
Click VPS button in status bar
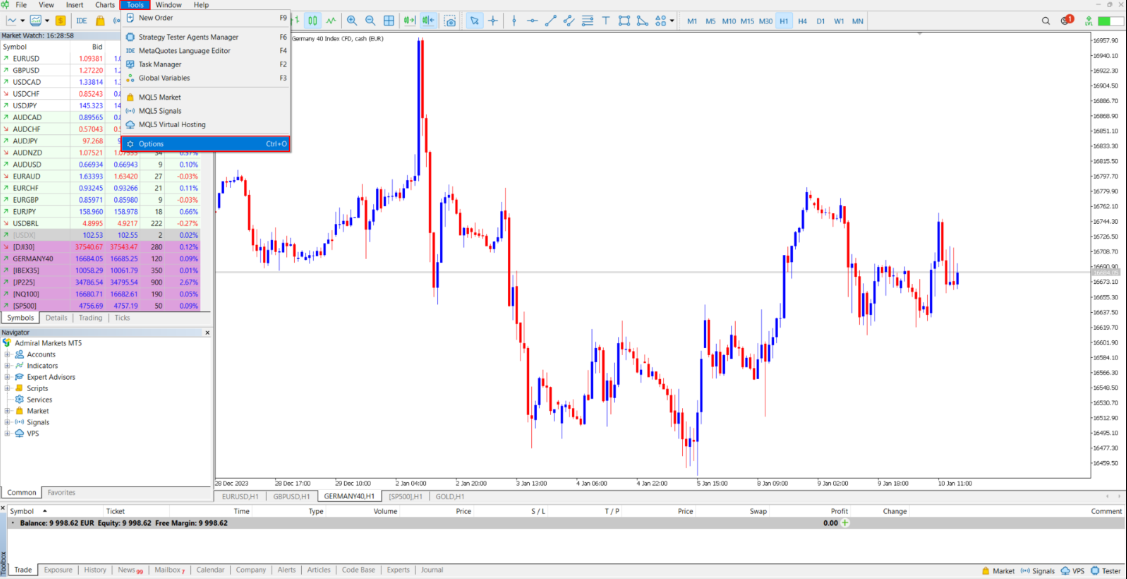point(1072,570)
